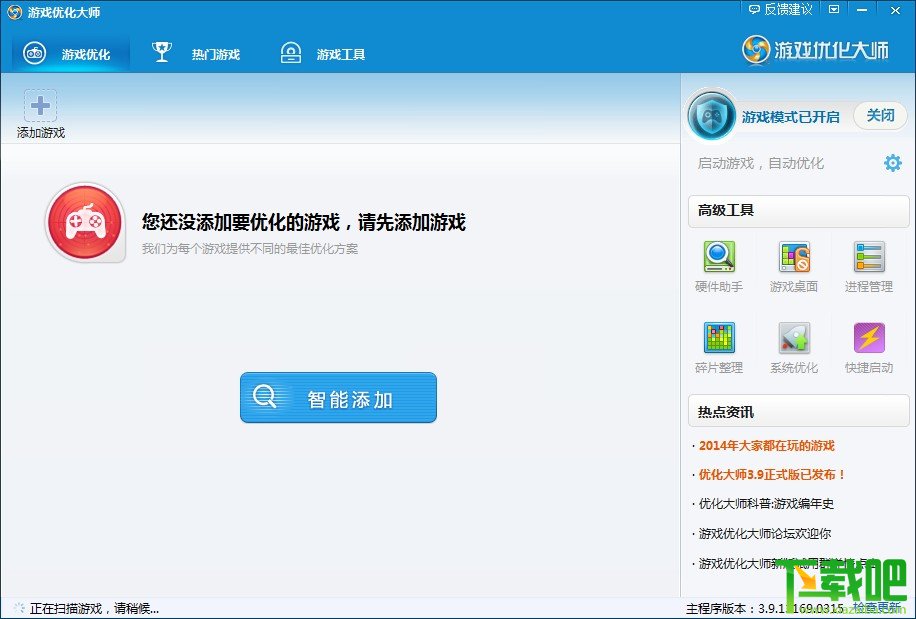This screenshot has height=619, width=916.
Task: Open the 进程管理 process manager icon
Action: pyautogui.click(x=868, y=258)
